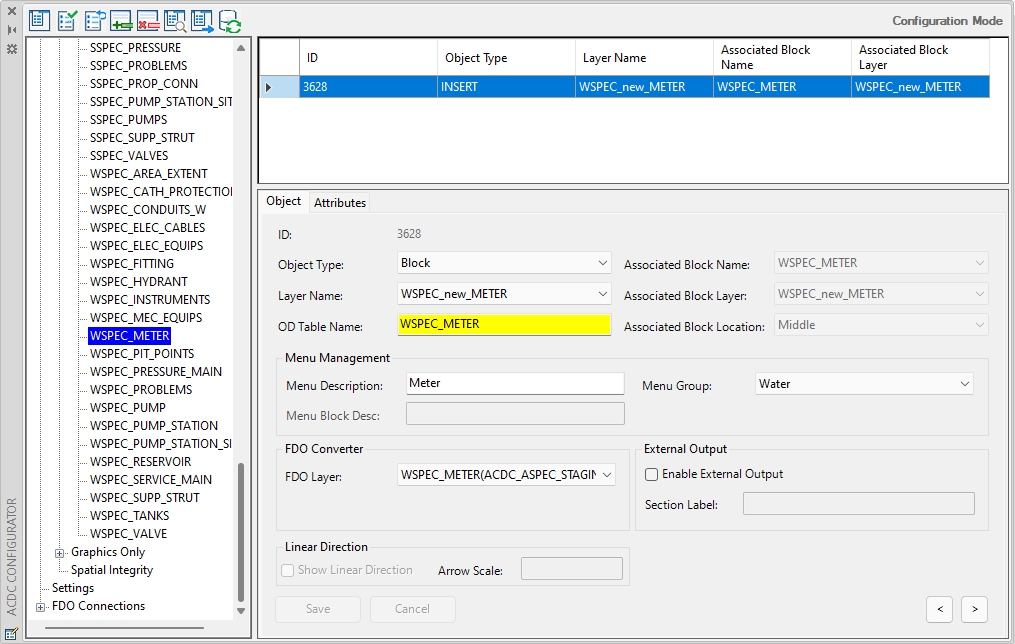
Task: Expand the Graphics Only tree node
Action: coord(60,553)
